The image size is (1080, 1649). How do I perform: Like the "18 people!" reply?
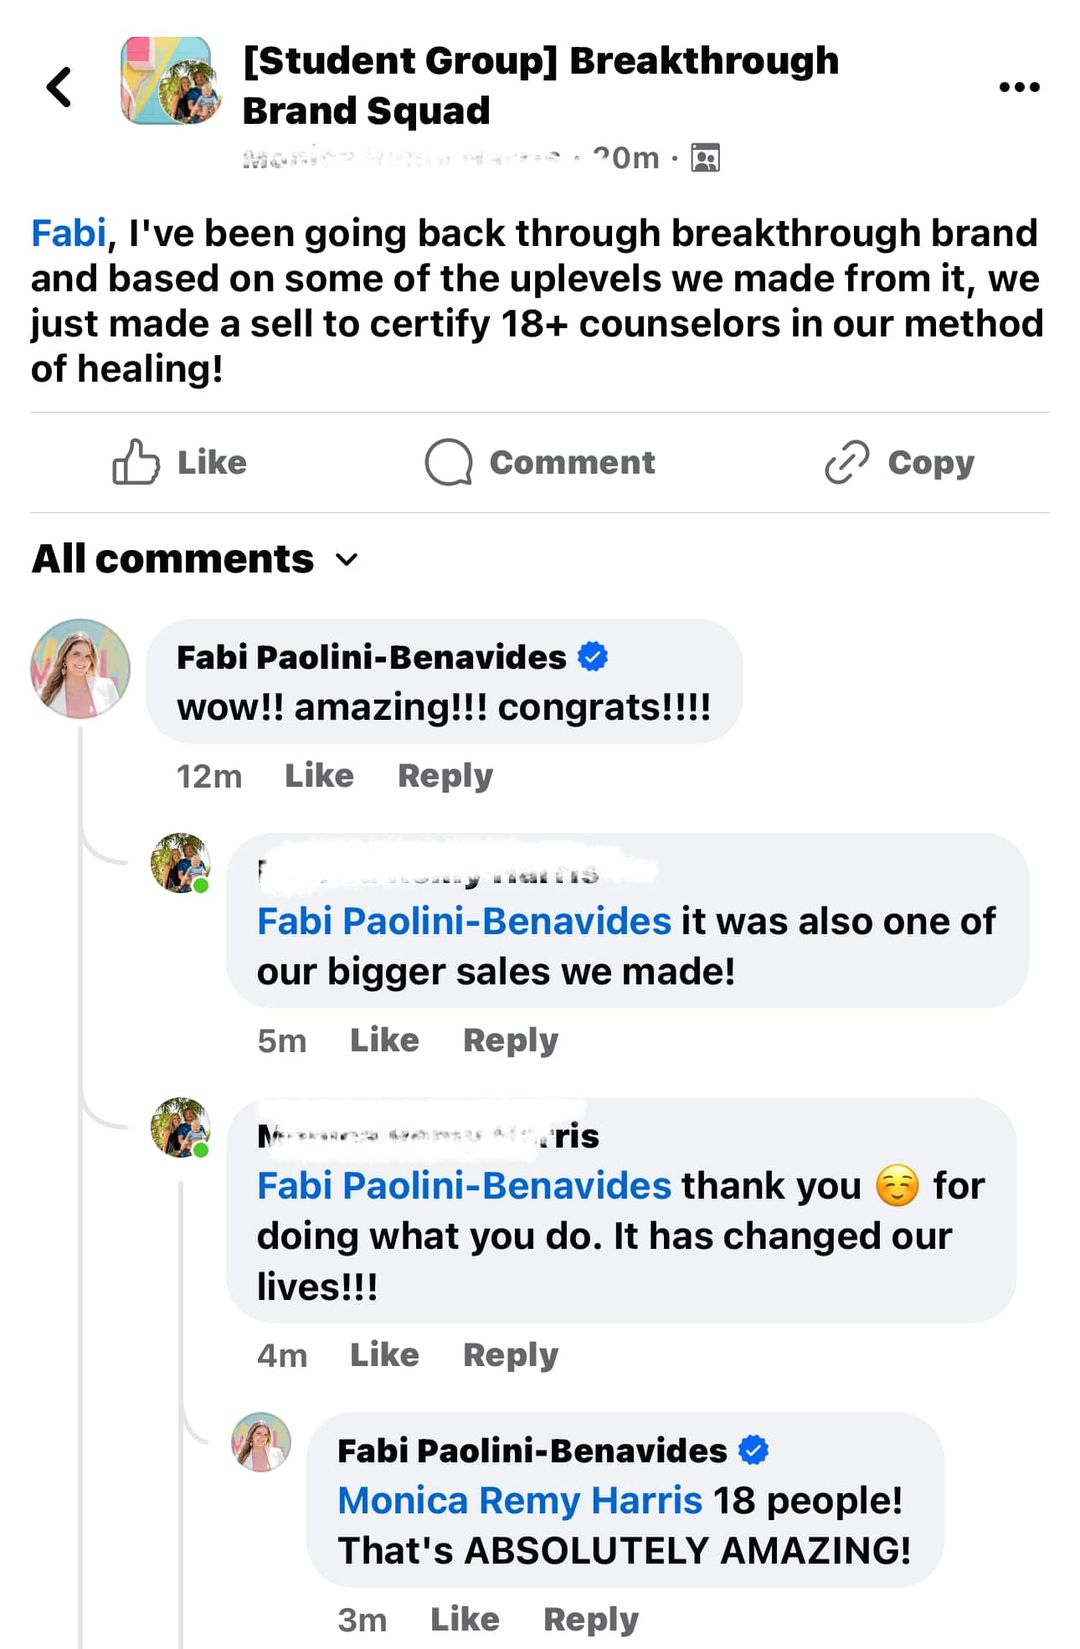pos(464,1619)
